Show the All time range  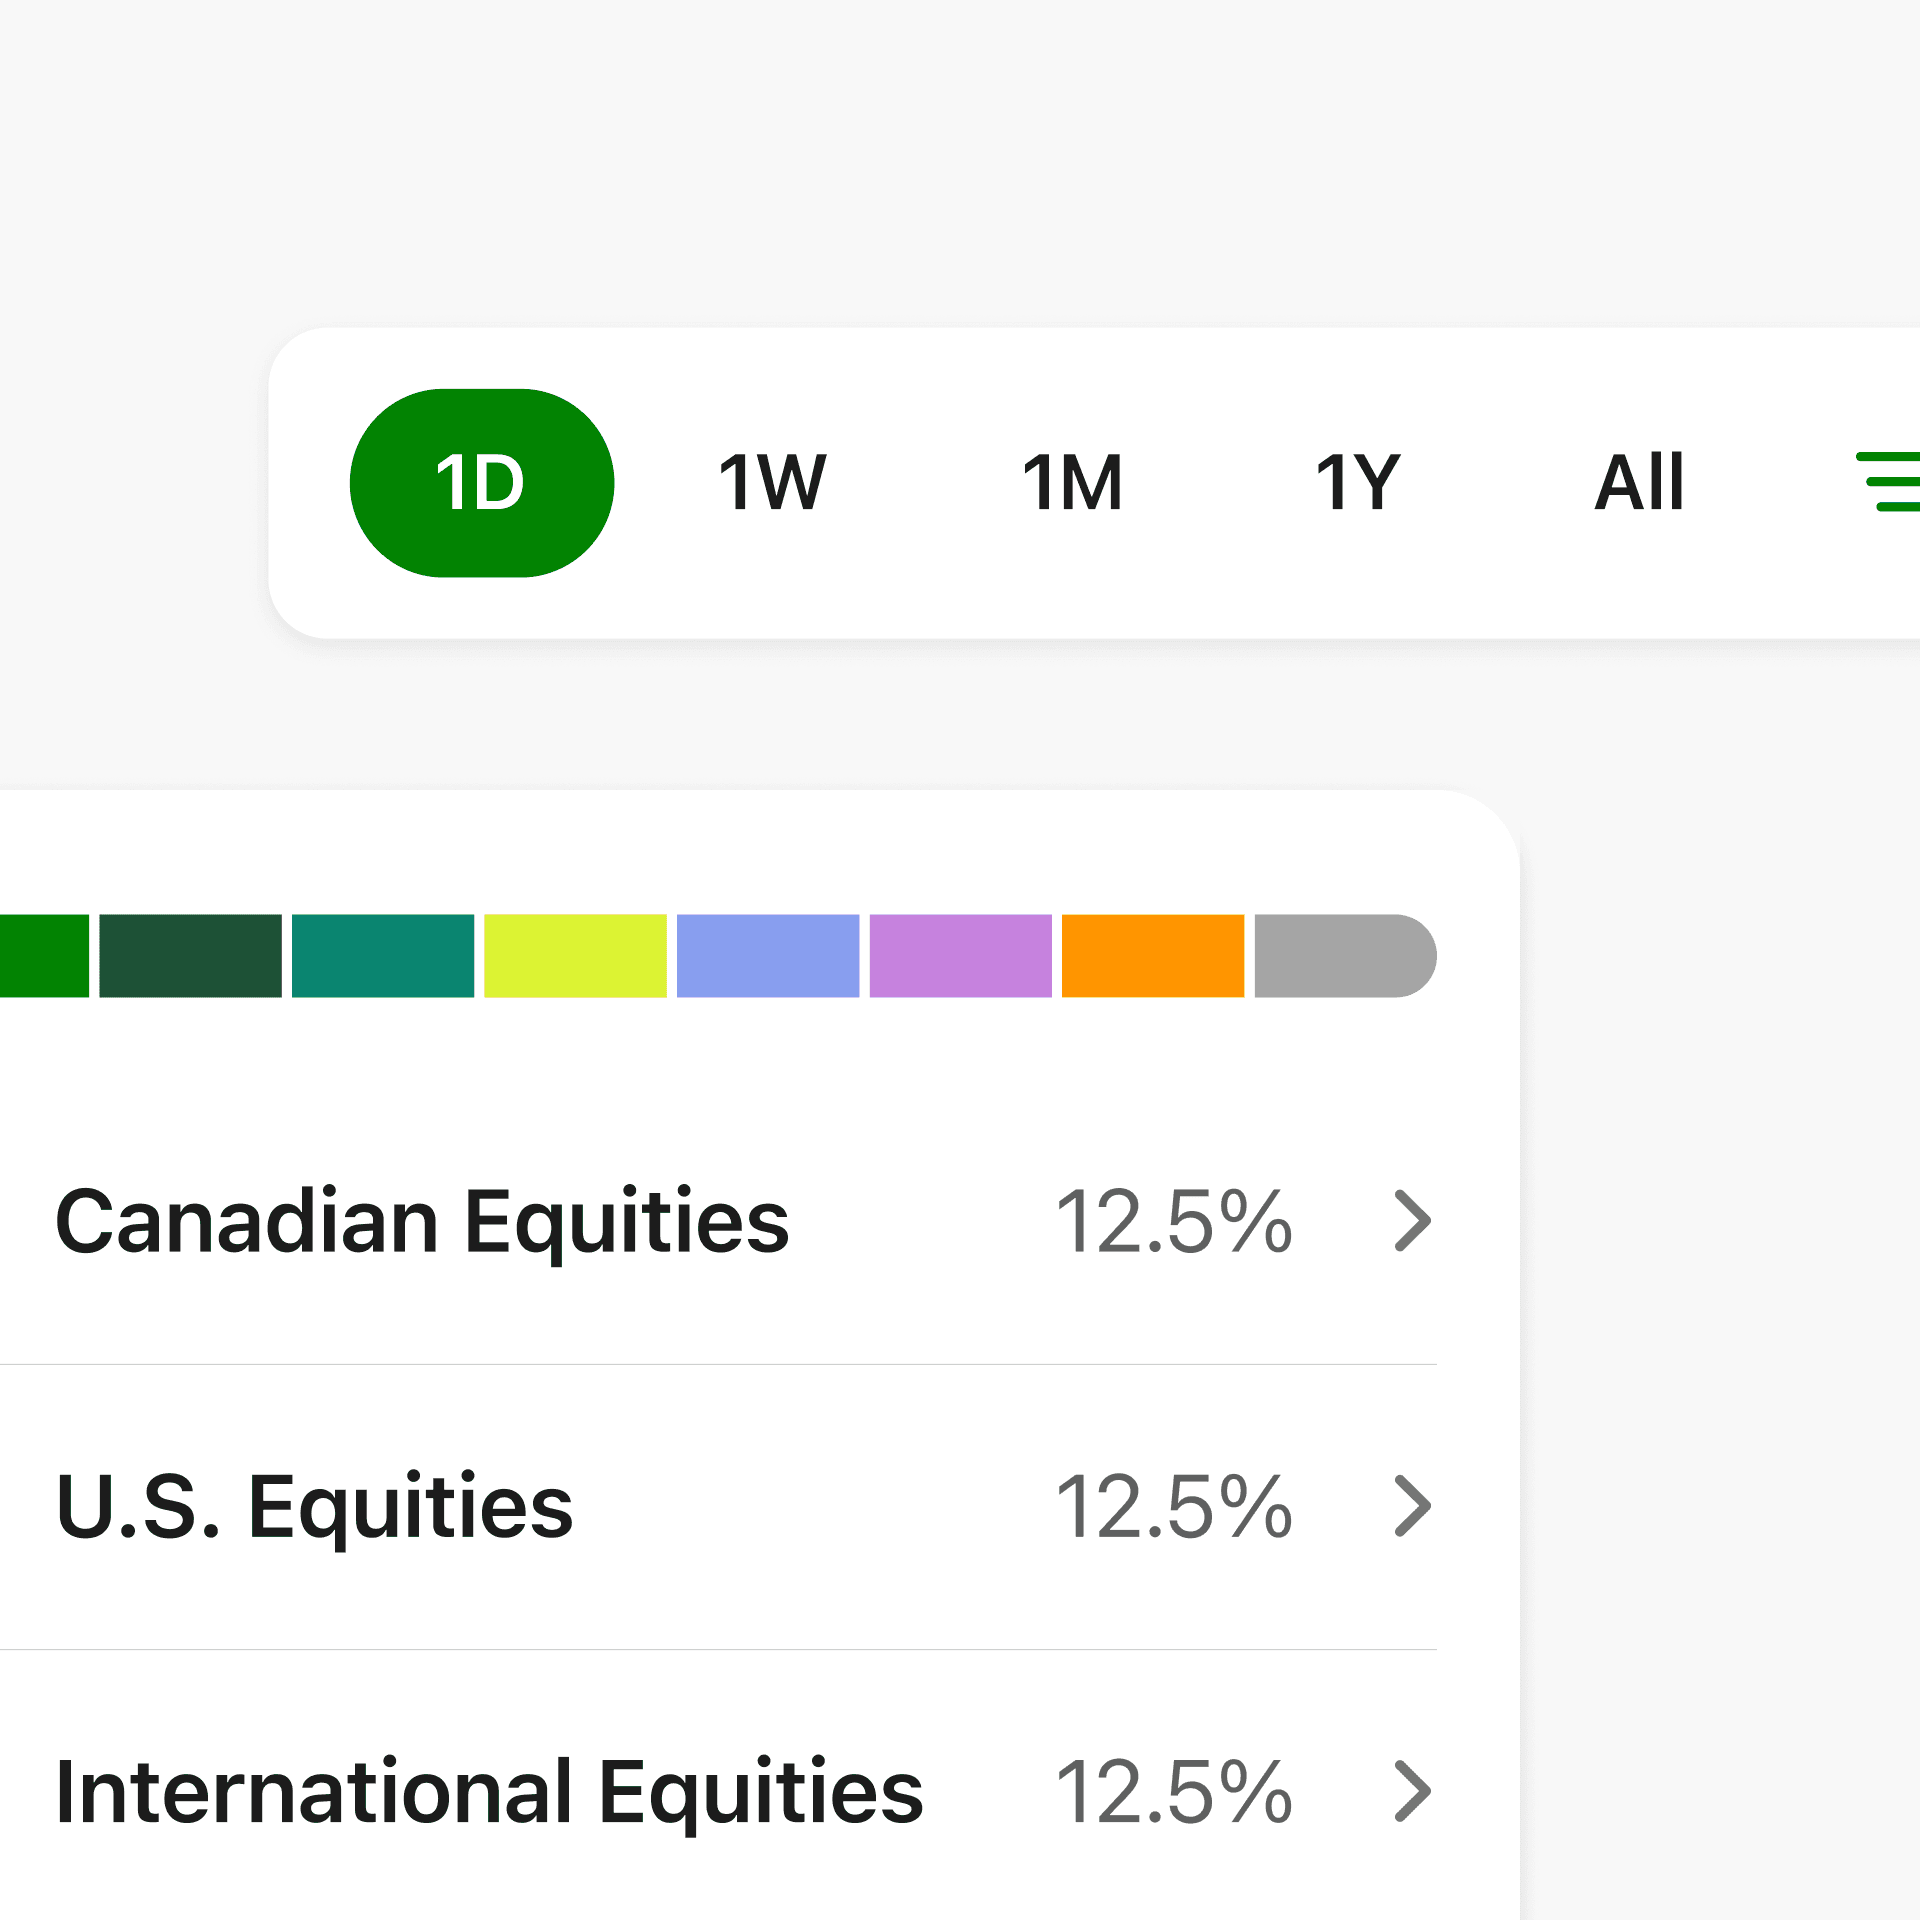(x=1639, y=483)
